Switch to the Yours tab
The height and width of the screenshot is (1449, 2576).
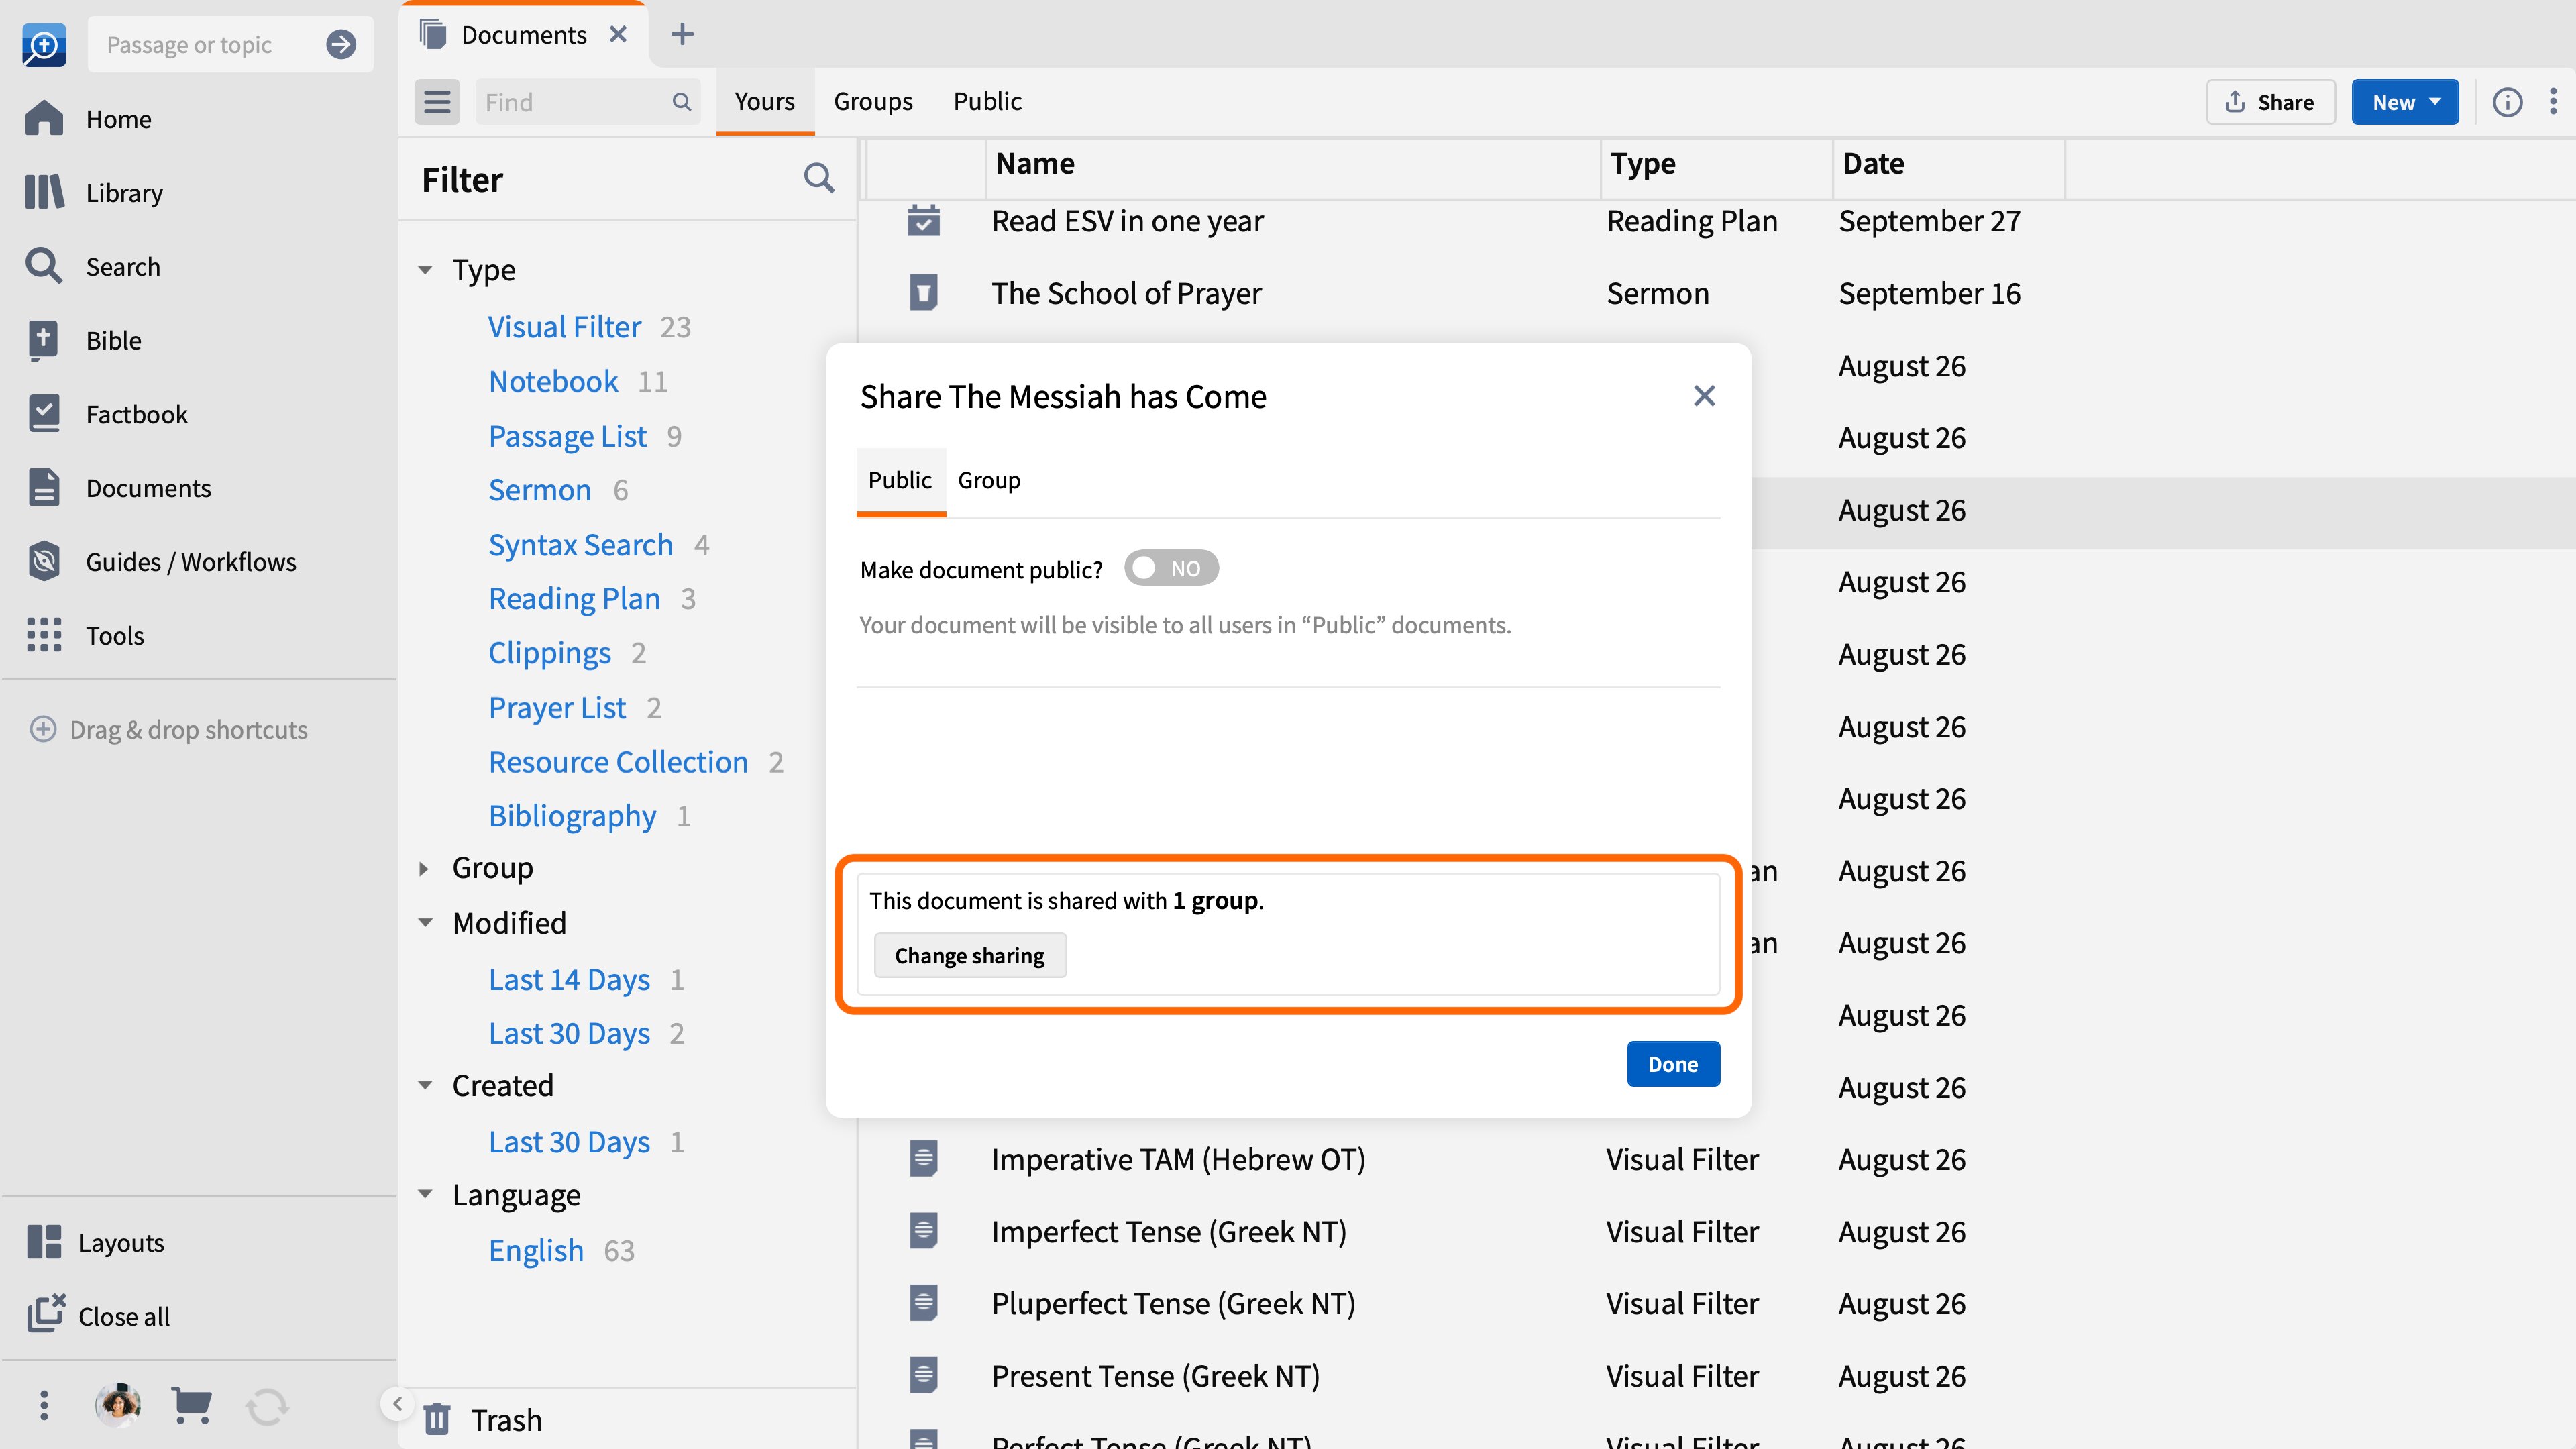coord(764,101)
